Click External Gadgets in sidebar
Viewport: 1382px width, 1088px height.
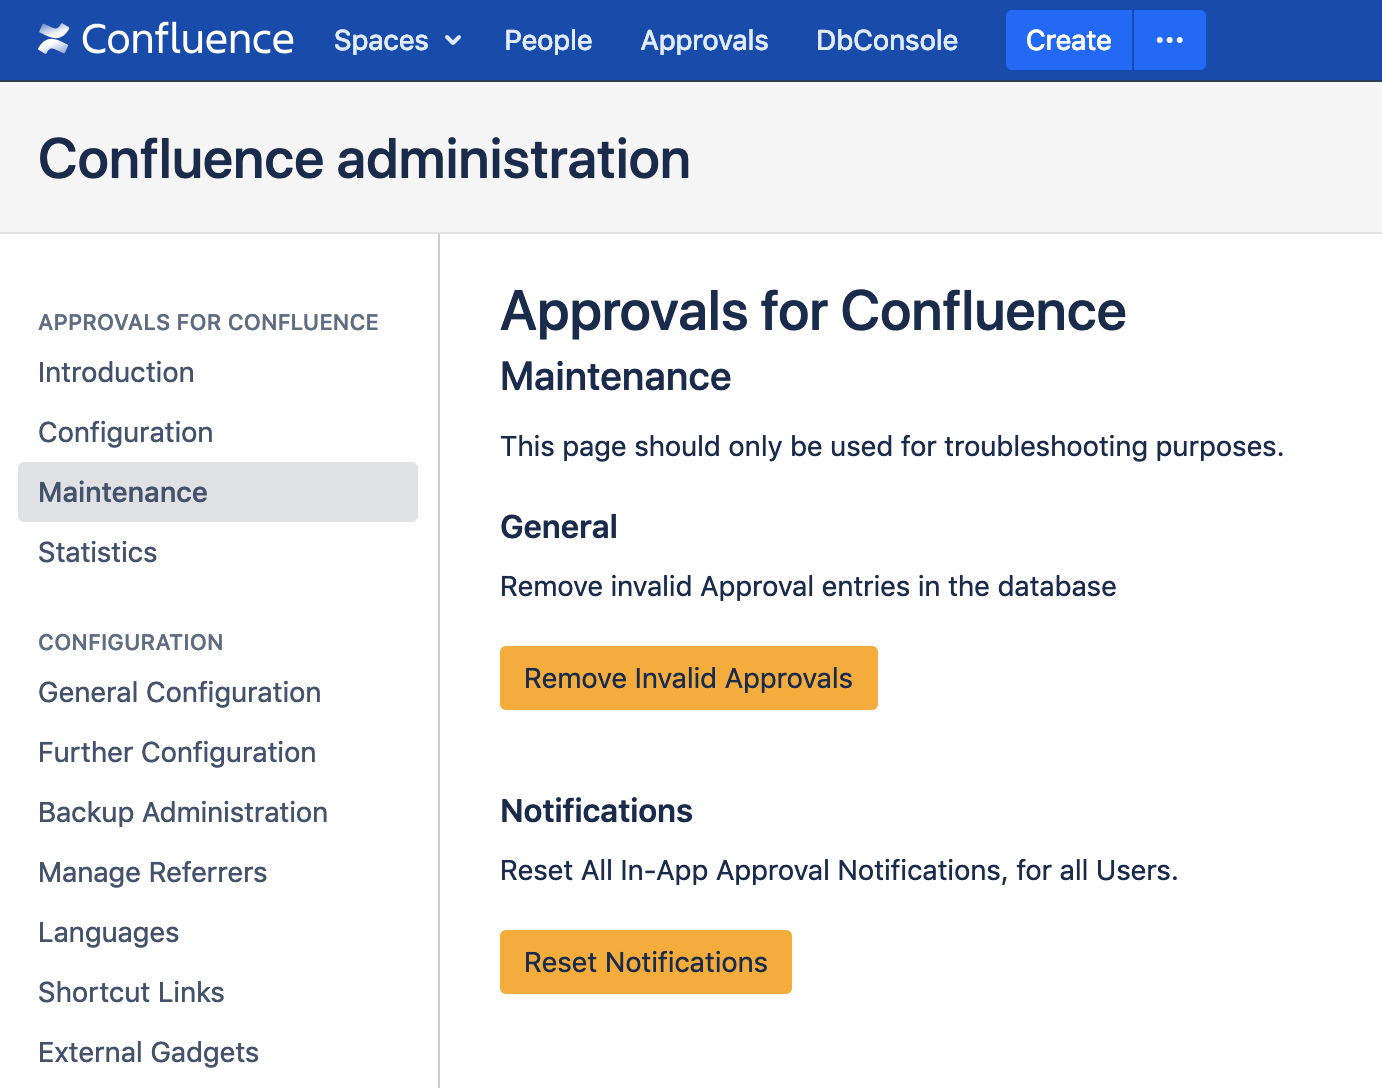pyautogui.click(x=148, y=1052)
